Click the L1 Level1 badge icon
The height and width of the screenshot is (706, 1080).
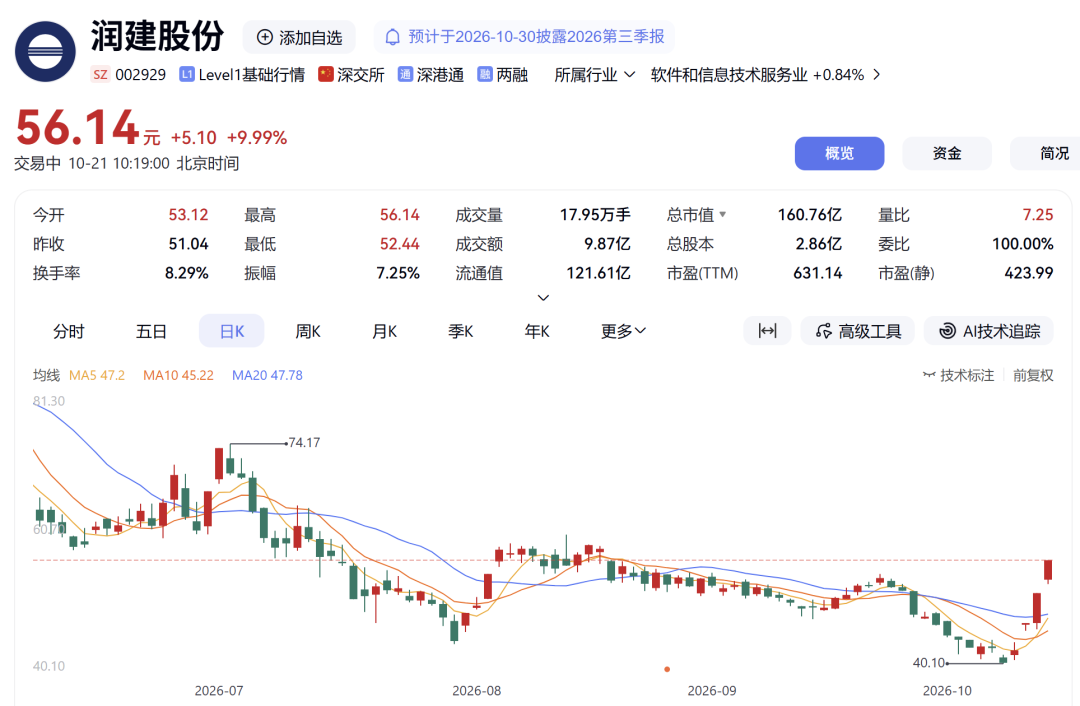click(x=187, y=74)
